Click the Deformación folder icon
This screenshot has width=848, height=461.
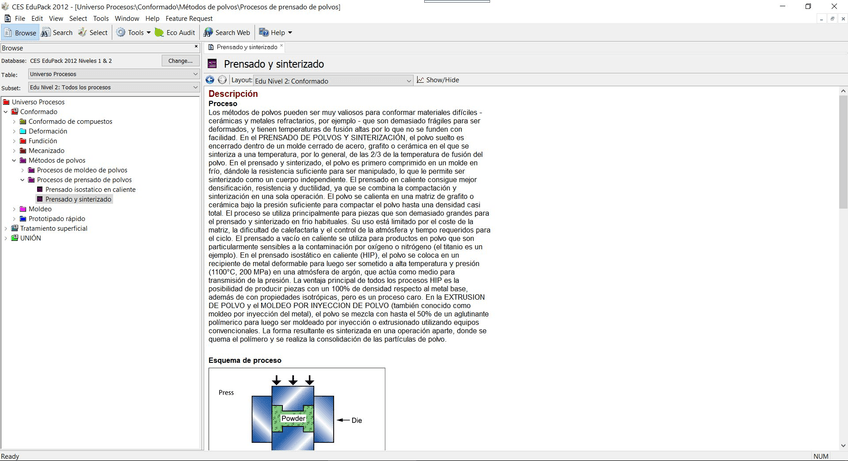point(23,131)
